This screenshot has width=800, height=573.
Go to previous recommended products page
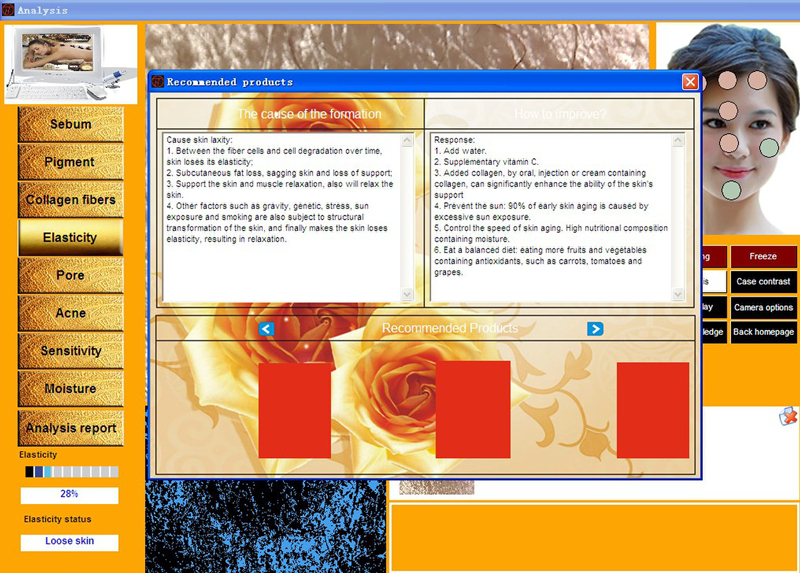click(x=266, y=329)
